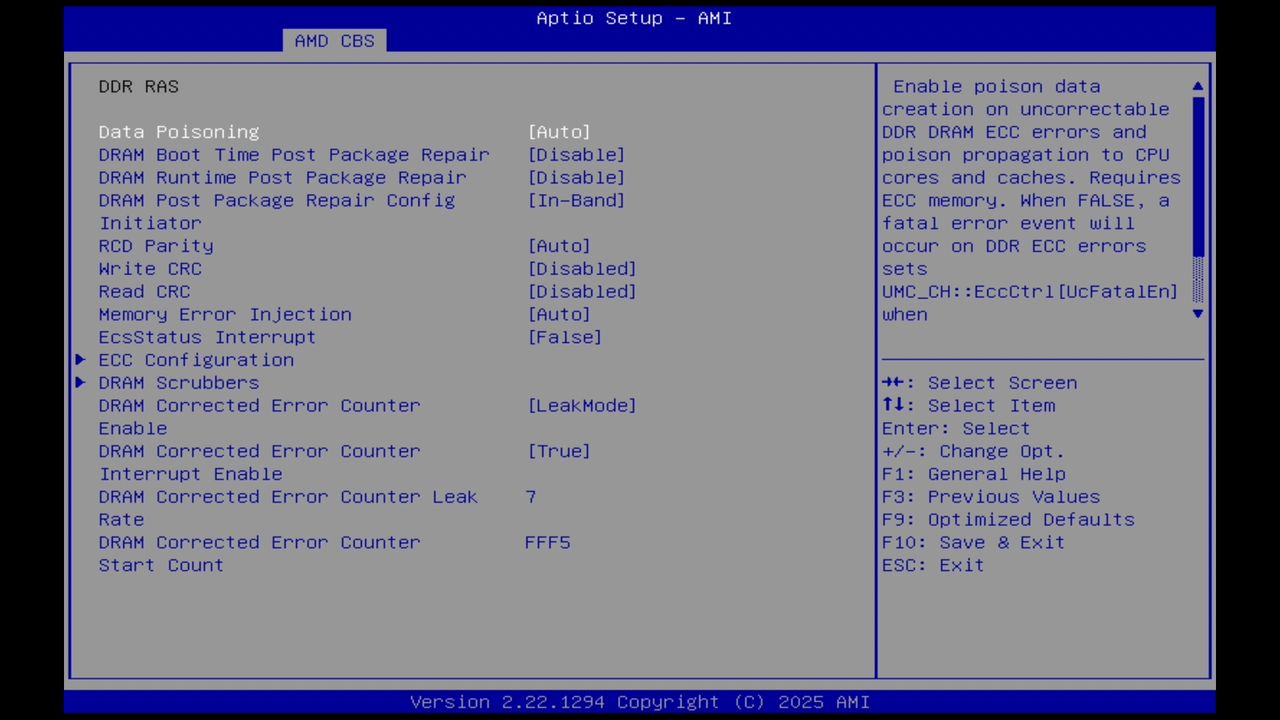Switch to the AMD CBS tab
The width and height of the screenshot is (1280, 720).
point(335,40)
